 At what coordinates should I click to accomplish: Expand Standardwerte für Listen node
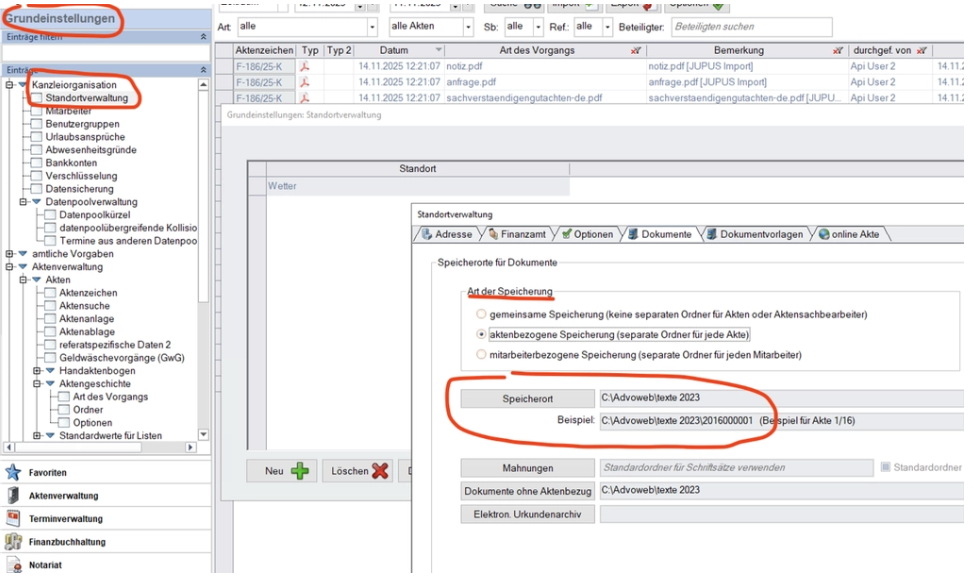[37, 436]
